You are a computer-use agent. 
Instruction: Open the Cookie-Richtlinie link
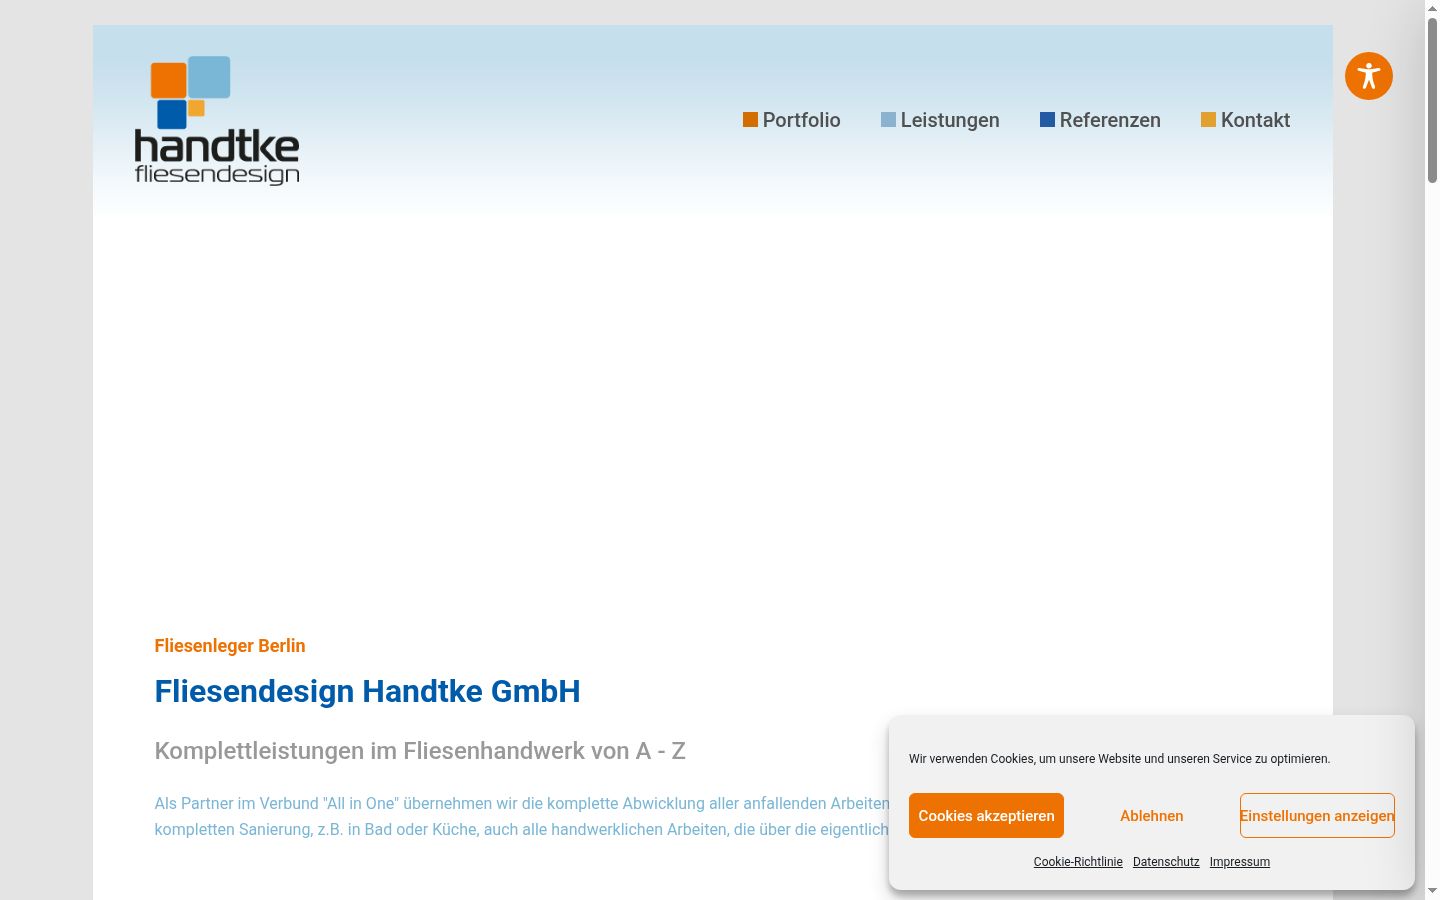pyautogui.click(x=1078, y=862)
